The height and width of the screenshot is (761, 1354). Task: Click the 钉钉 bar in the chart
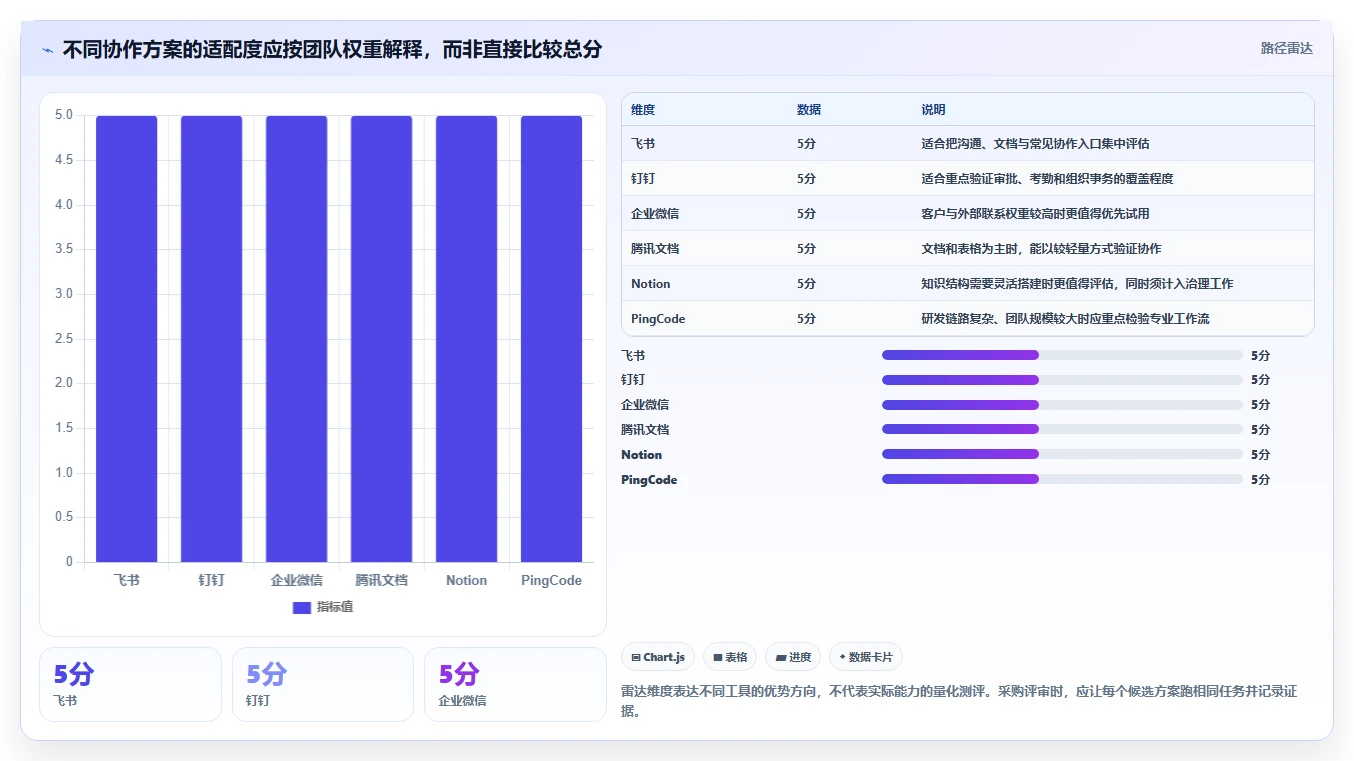212,339
